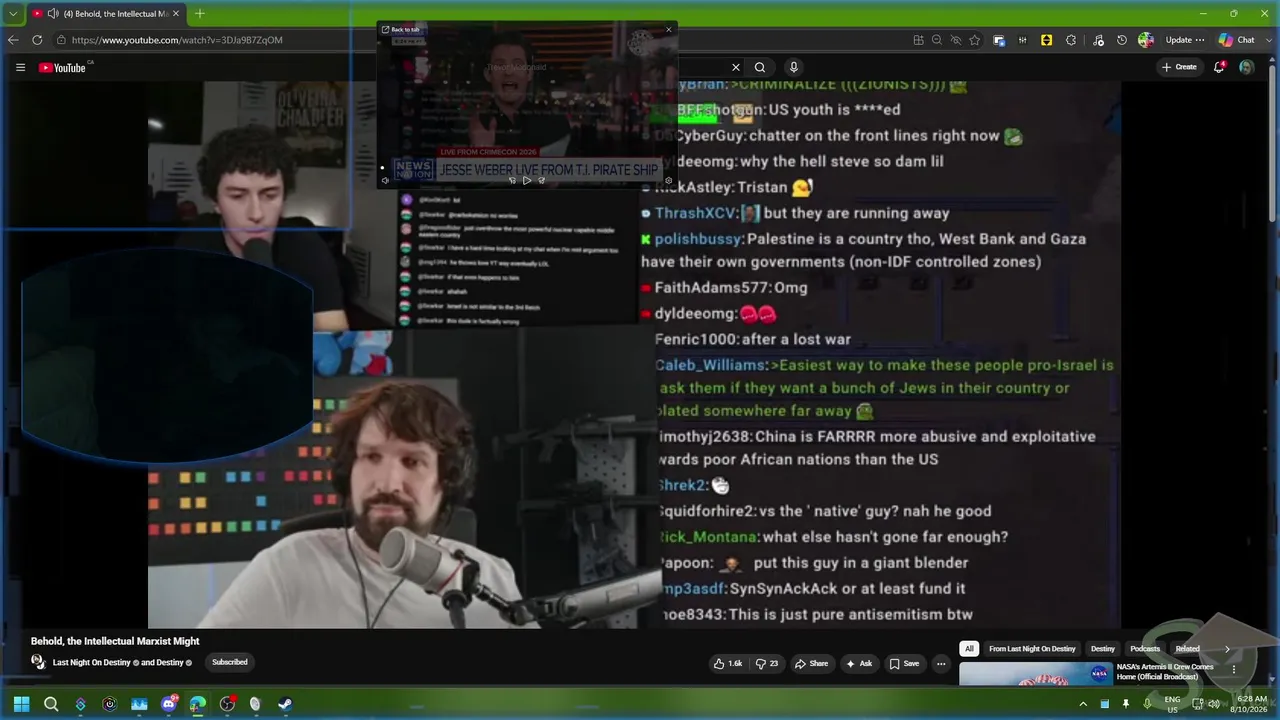This screenshot has height=720, width=1280.
Task: Open the browser extensions puzzle icon
Action: coord(1071,40)
